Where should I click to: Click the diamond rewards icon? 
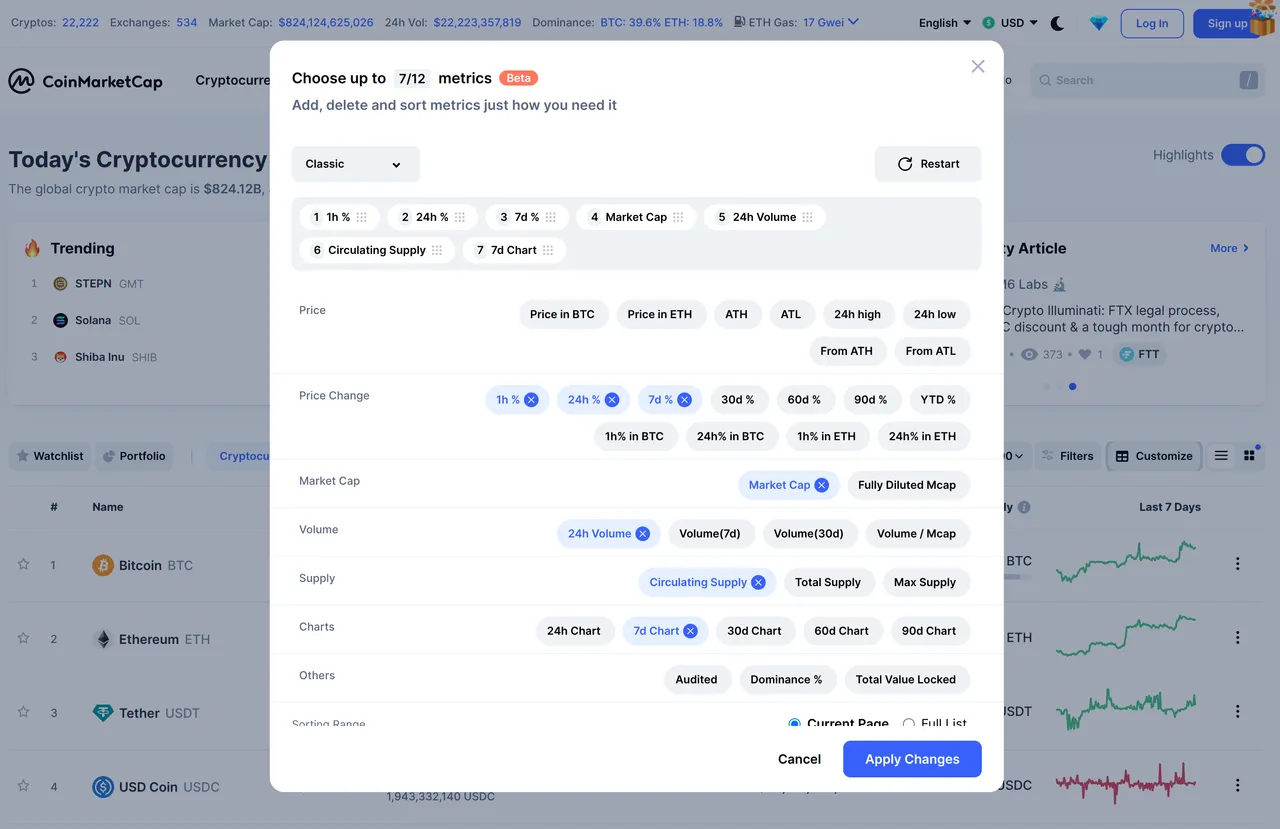[1098, 23]
